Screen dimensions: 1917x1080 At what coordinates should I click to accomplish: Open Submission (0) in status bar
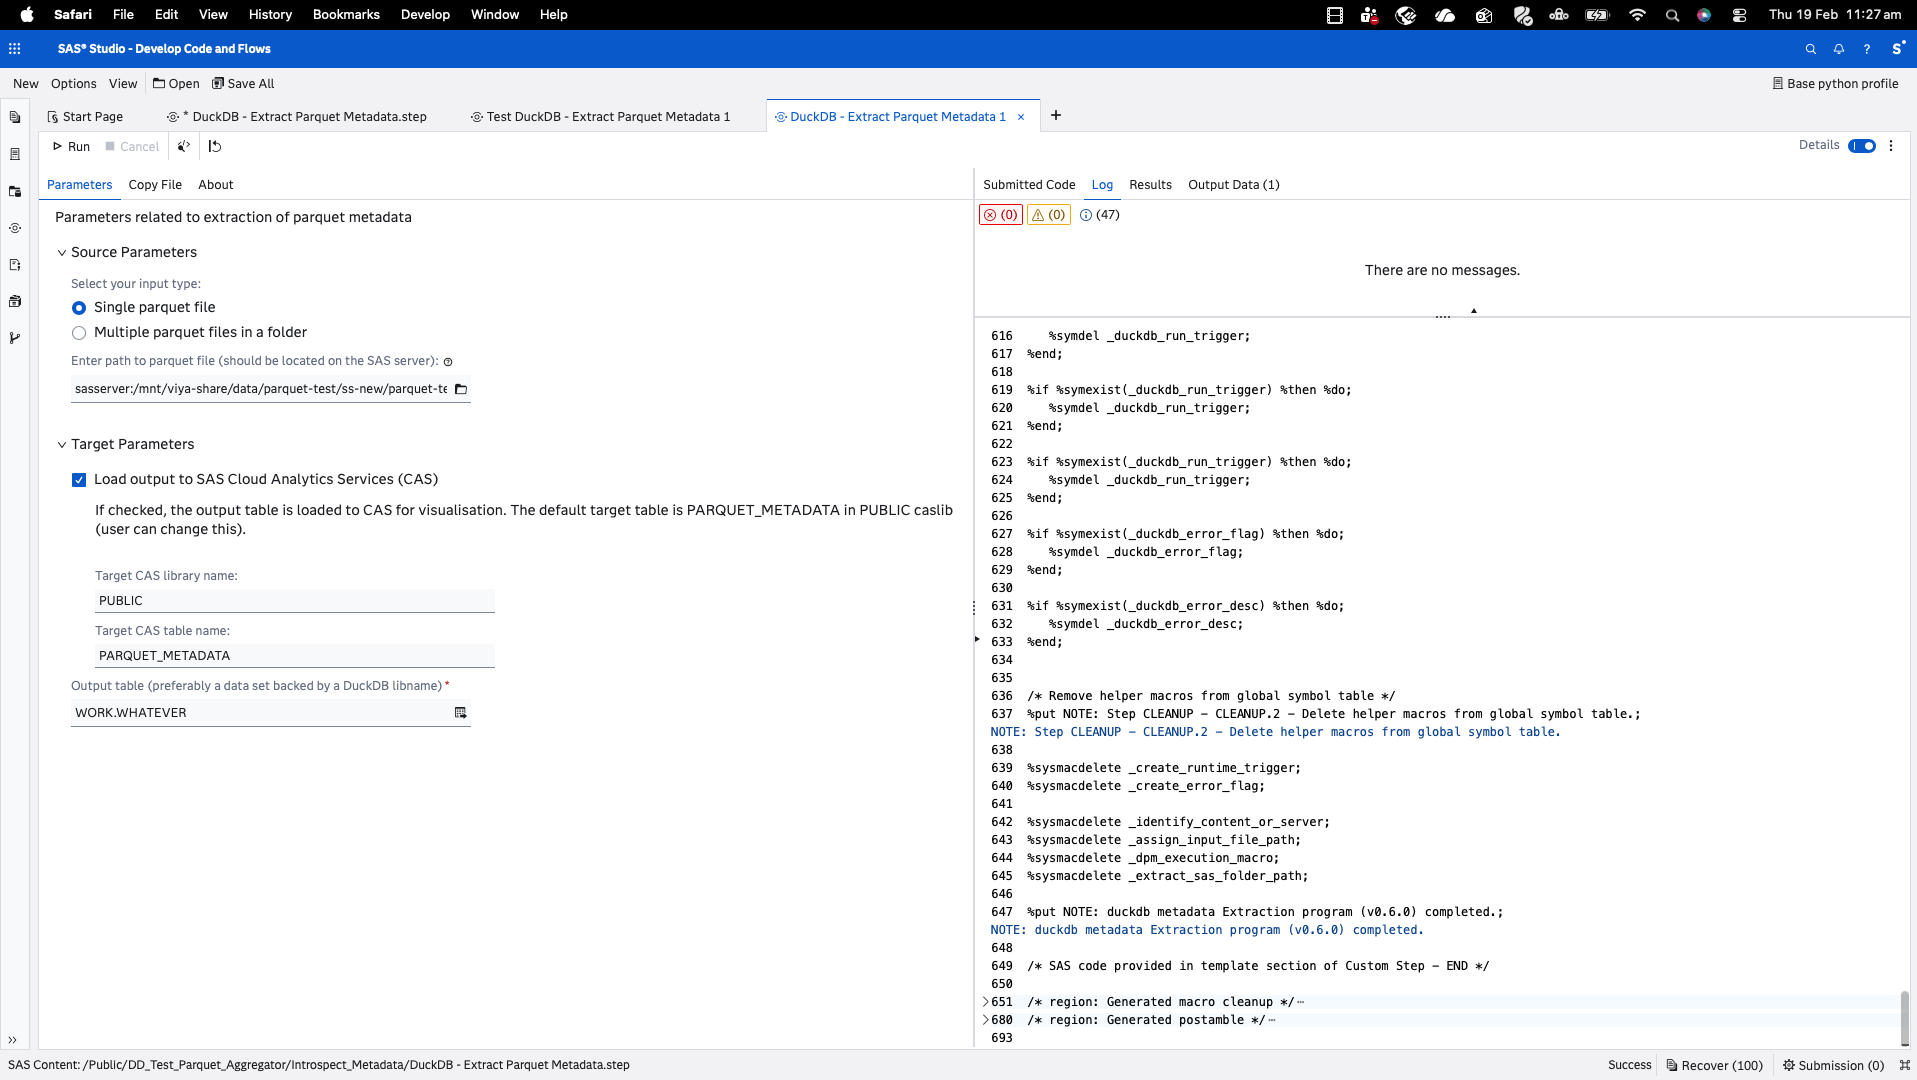1833,1065
